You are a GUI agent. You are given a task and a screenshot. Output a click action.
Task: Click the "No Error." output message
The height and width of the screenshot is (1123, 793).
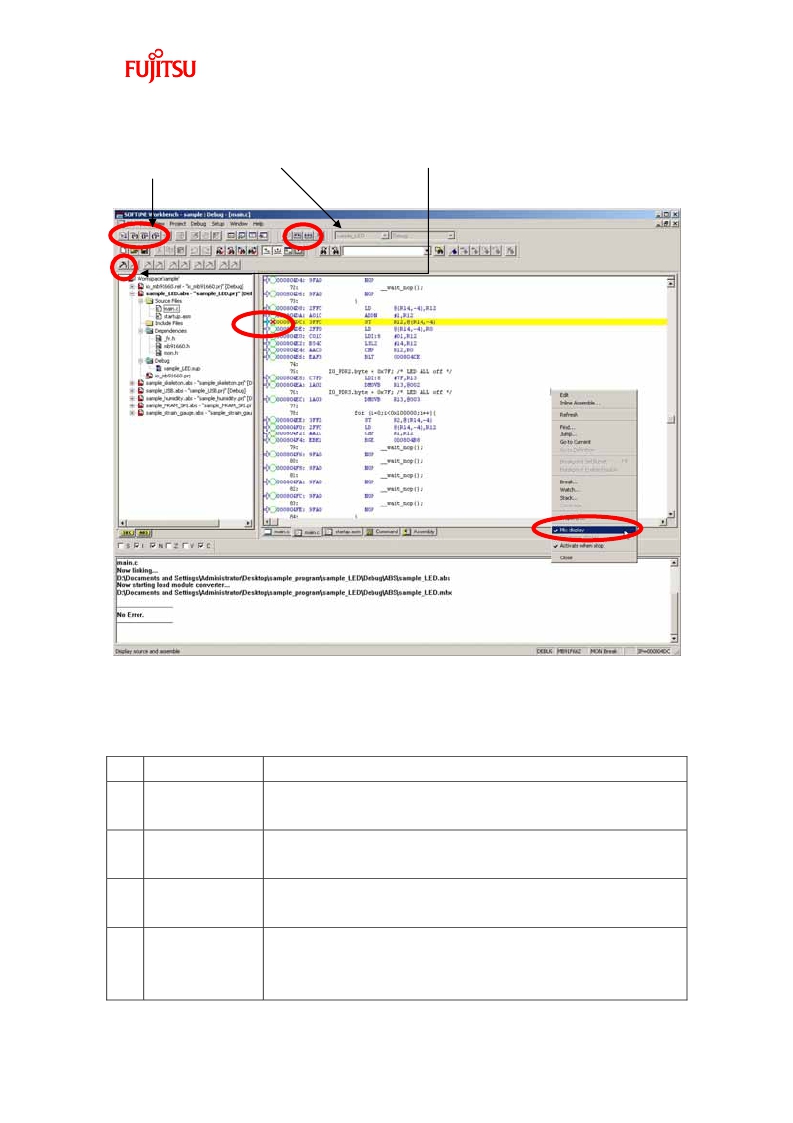pos(130,614)
